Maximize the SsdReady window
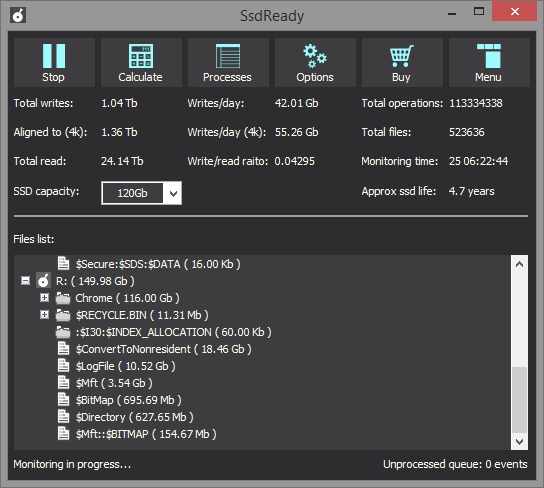This screenshot has width=544, height=488. tap(479, 12)
